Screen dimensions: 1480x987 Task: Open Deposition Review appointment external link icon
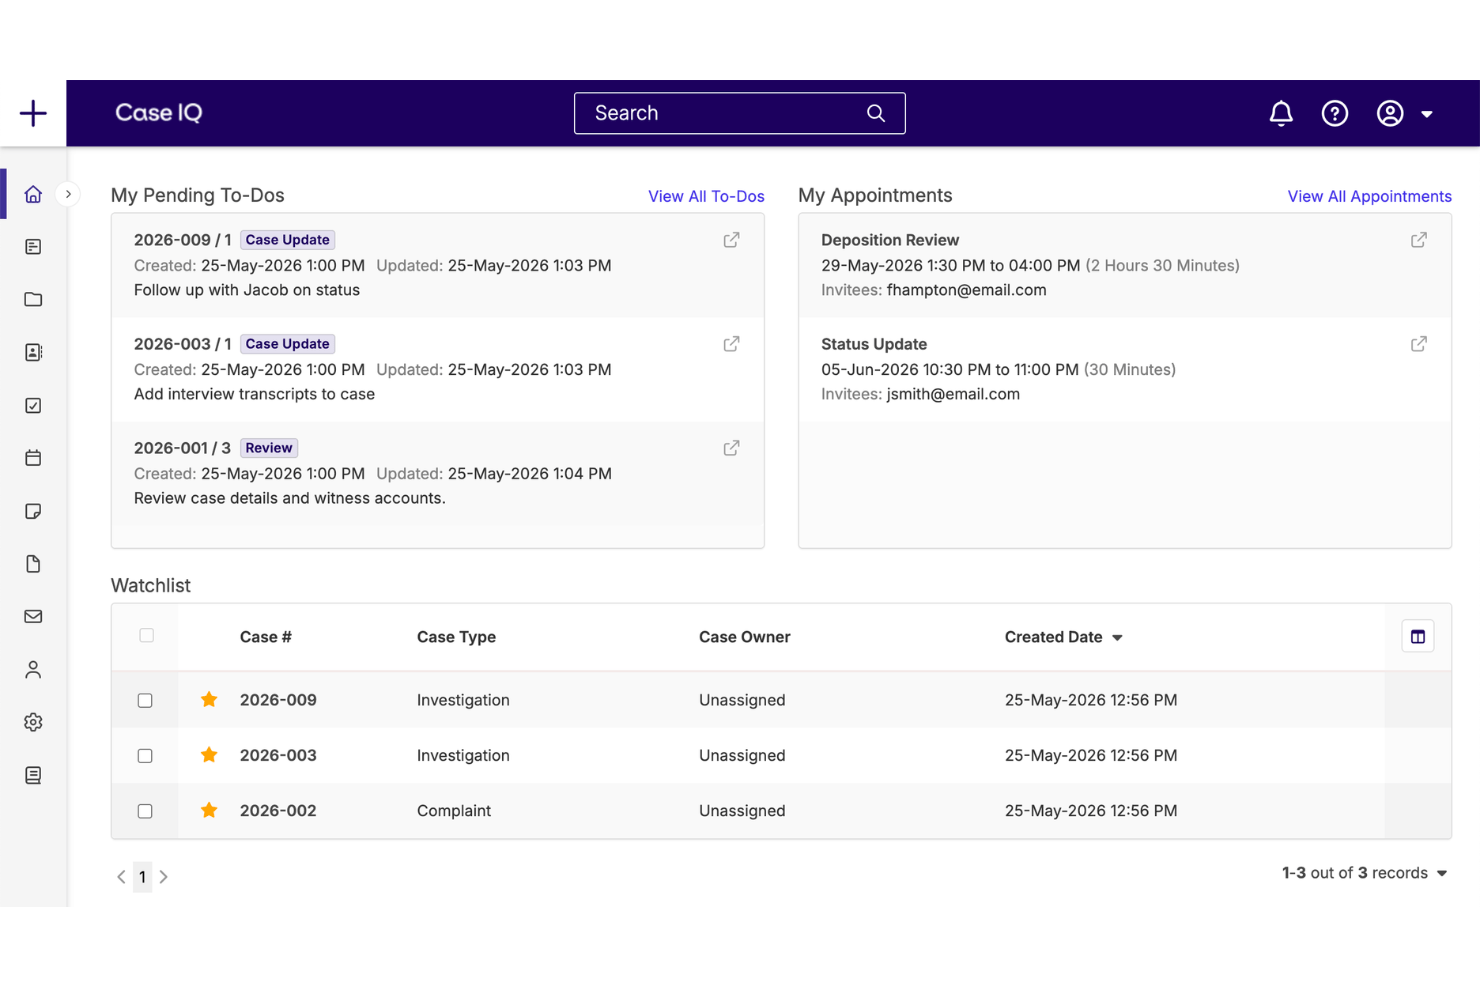click(1419, 240)
